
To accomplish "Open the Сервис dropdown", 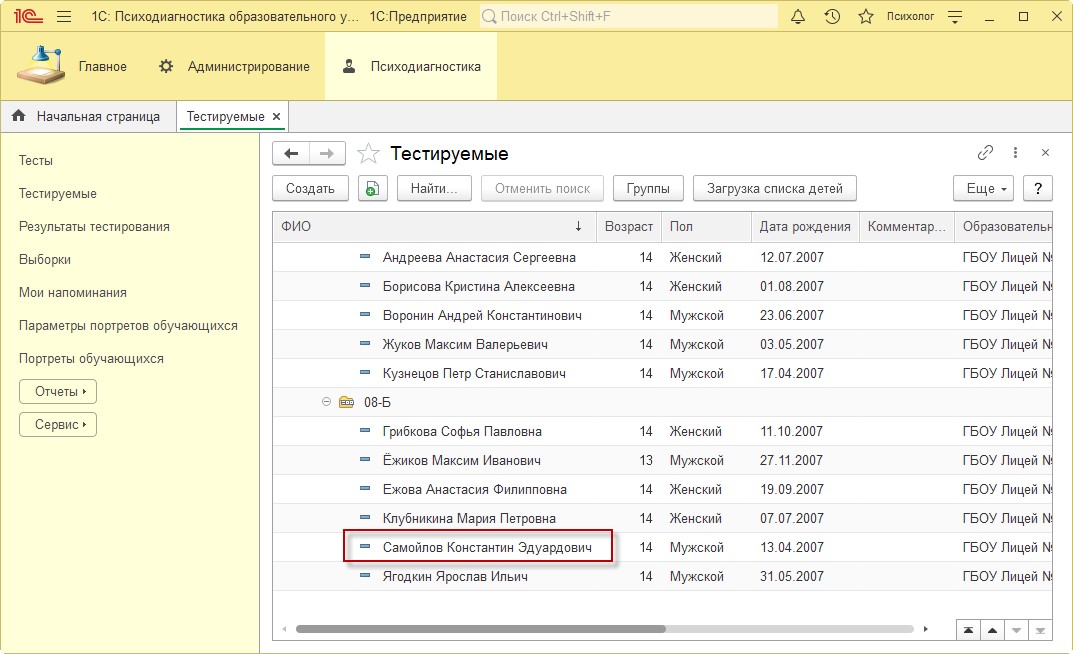I will click(58, 424).
